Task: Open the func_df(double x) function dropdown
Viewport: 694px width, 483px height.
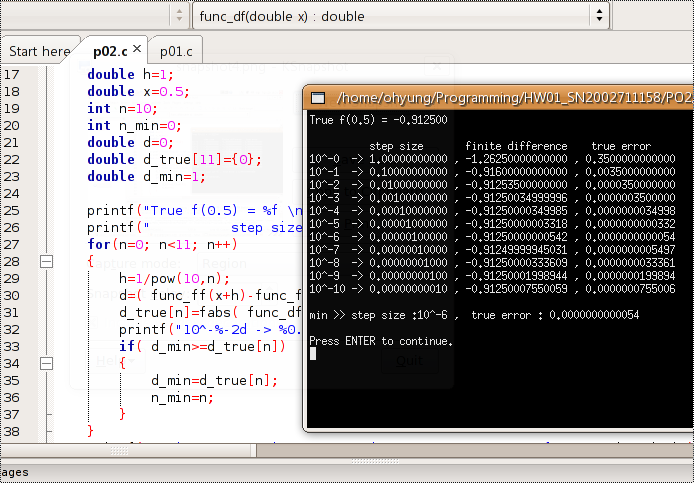Action: pos(401,15)
